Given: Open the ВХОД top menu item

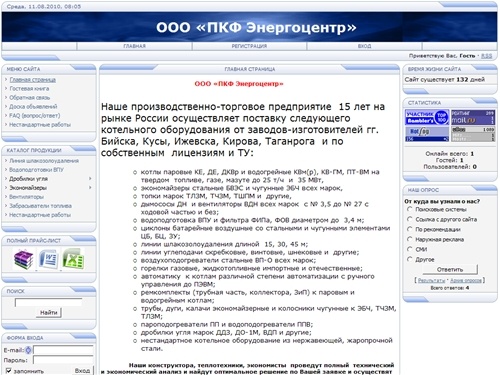Looking at the screenshot, I should tap(364, 46).
